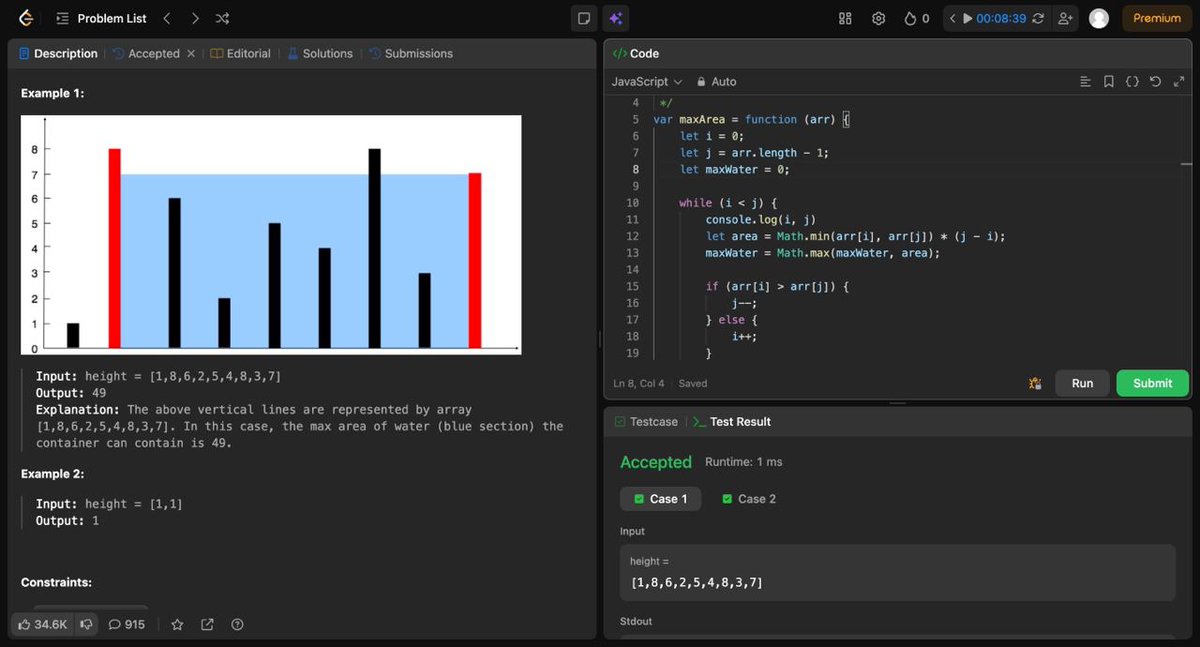This screenshot has width=1200, height=647.
Task: Click line number 15 in the gutter
Action: 632,287
